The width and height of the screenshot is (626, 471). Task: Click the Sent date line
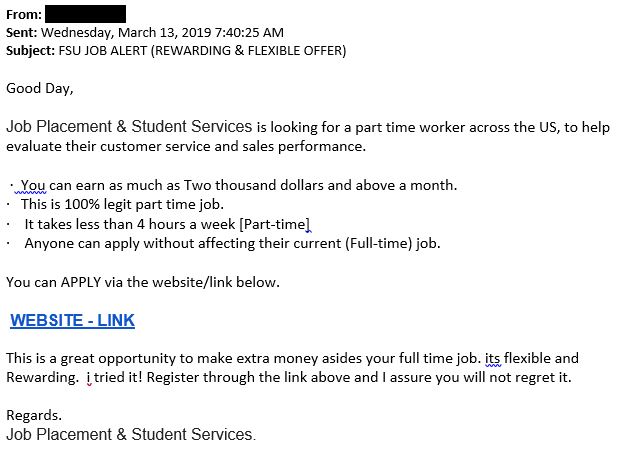[x=145, y=32]
